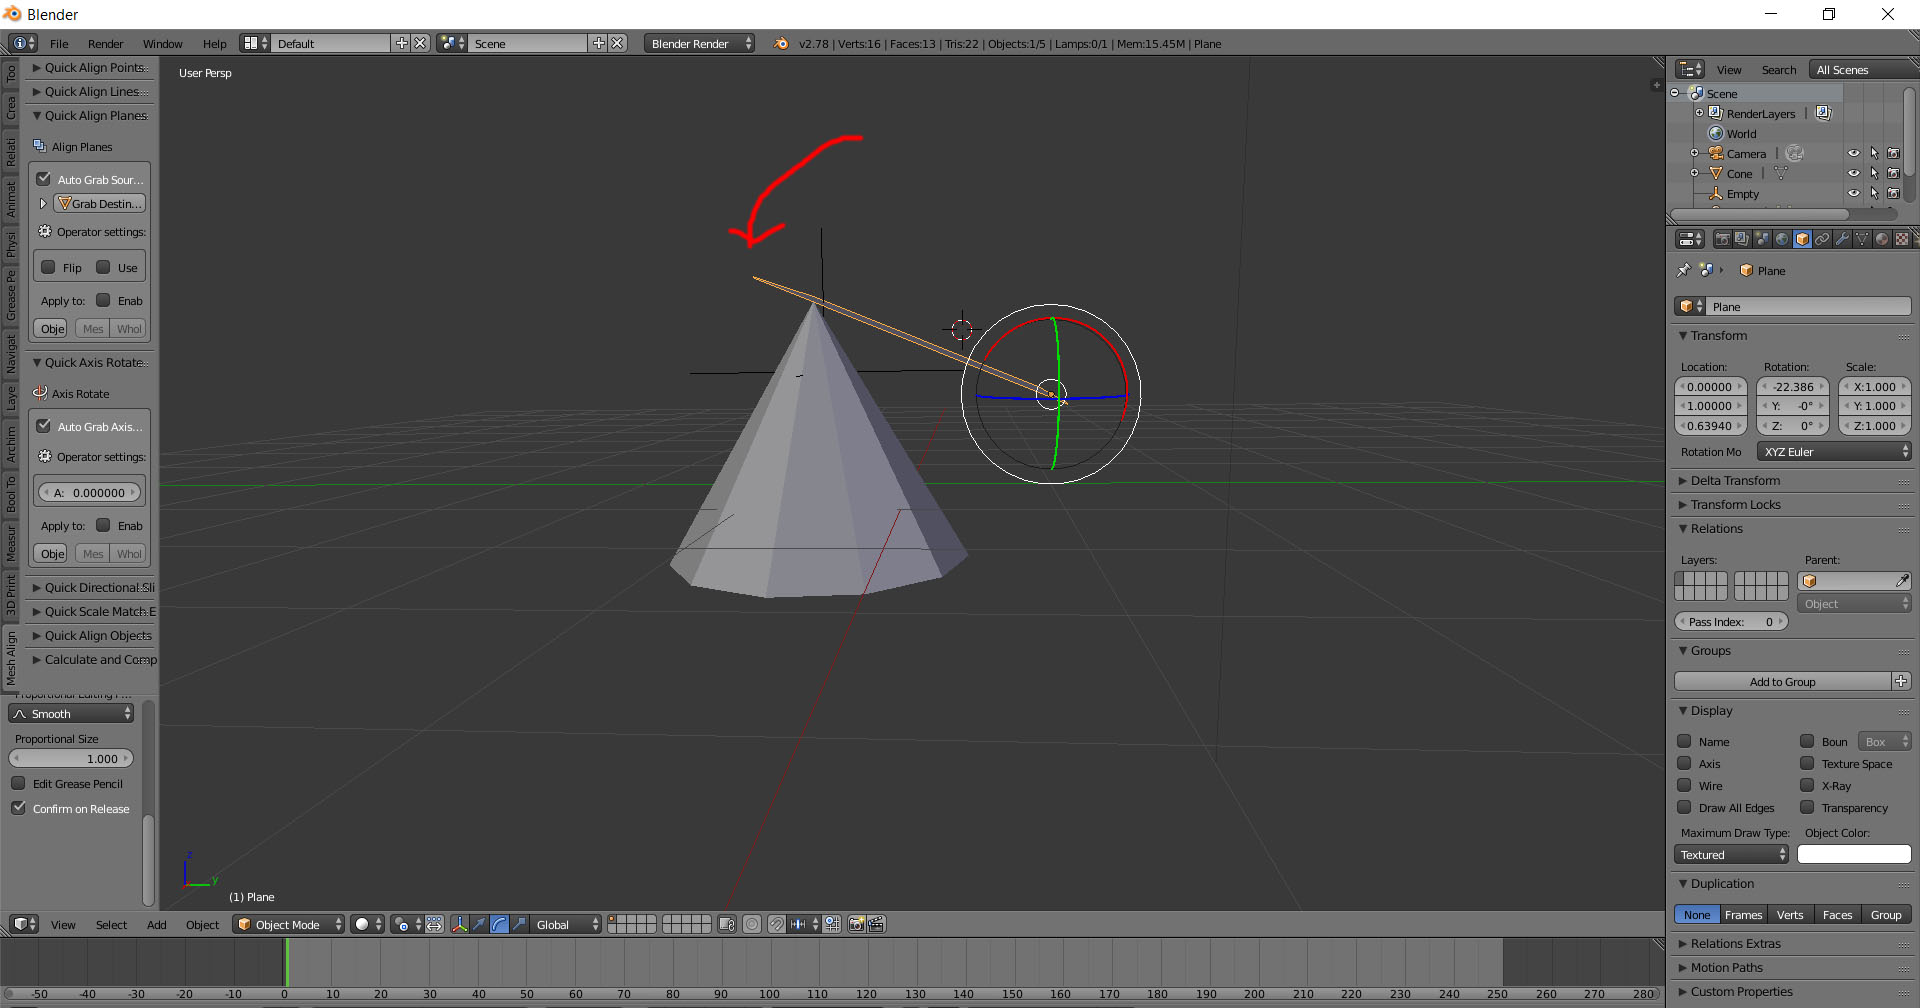Select the Verts duplication button
The height and width of the screenshot is (1008, 1920).
pyautogui.click(x=1790, y=915)
